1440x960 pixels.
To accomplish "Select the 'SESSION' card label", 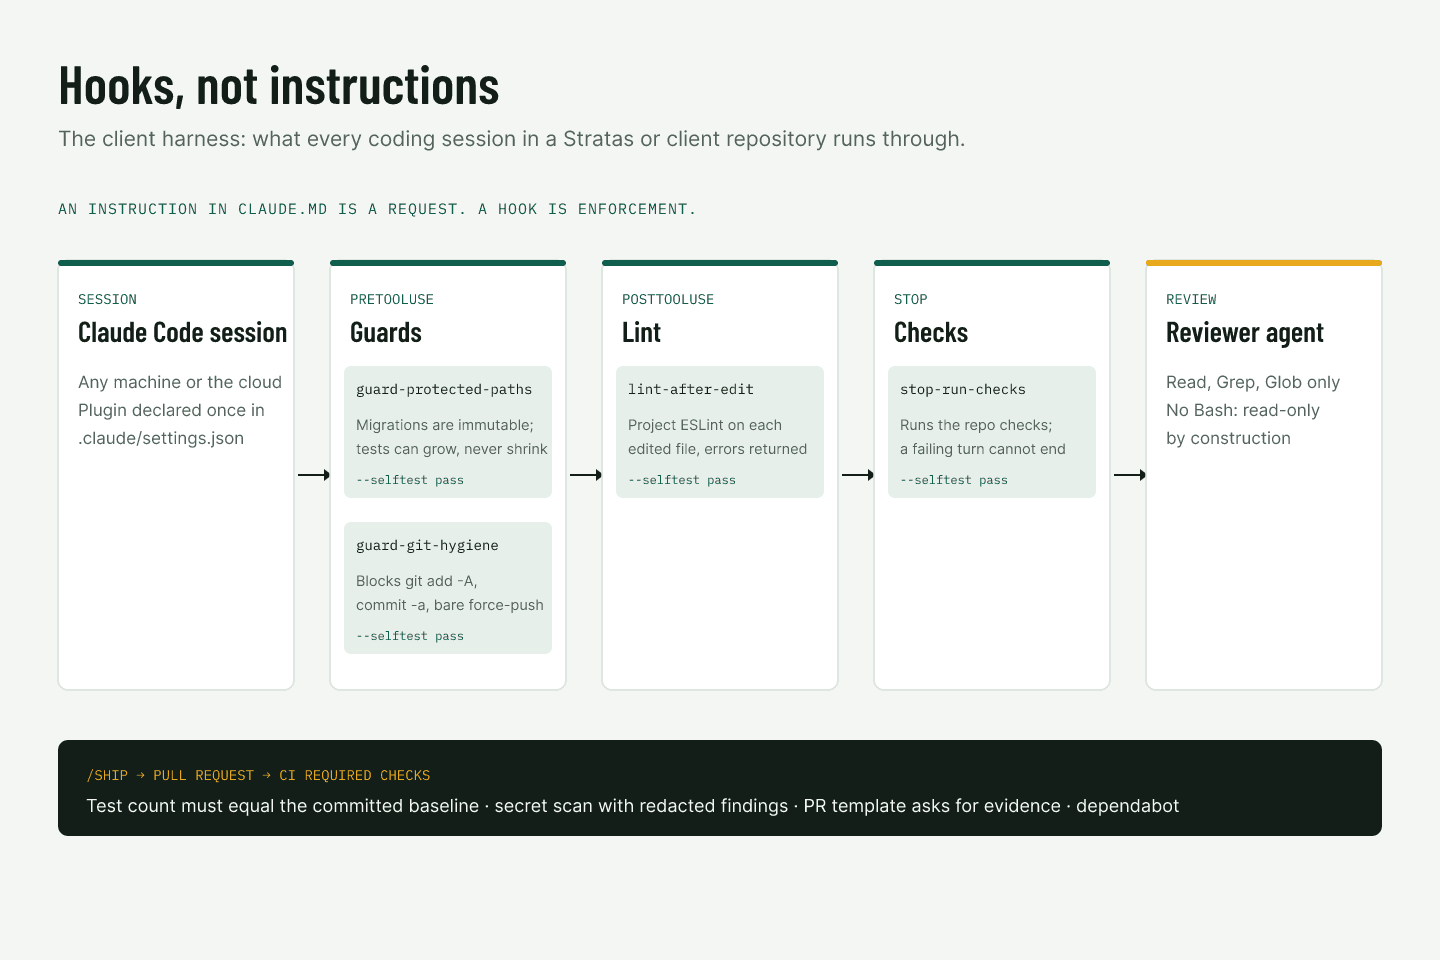I will pyautogui.click(x=107, y=299).
